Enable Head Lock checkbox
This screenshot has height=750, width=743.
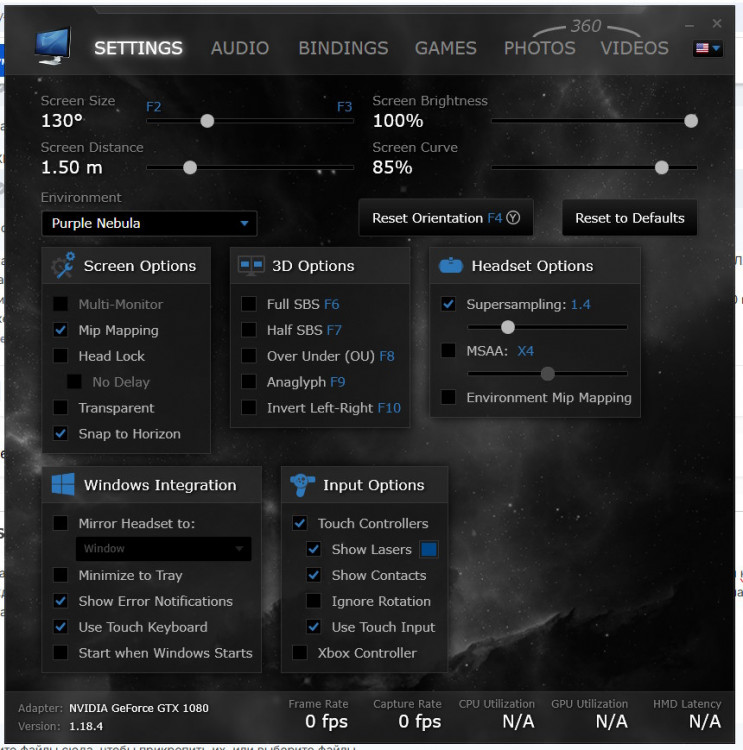pos(60,356)
